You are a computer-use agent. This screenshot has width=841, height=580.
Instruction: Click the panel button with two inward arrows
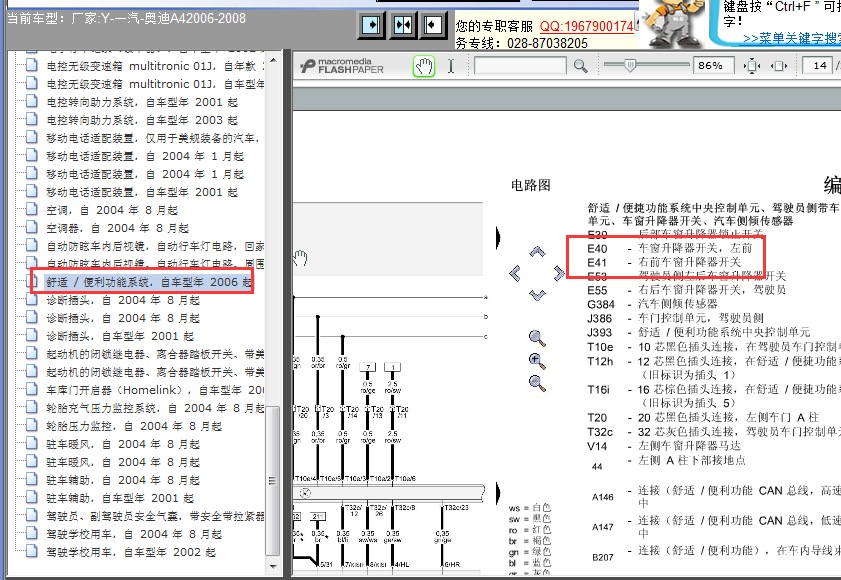tap(402, 25)
